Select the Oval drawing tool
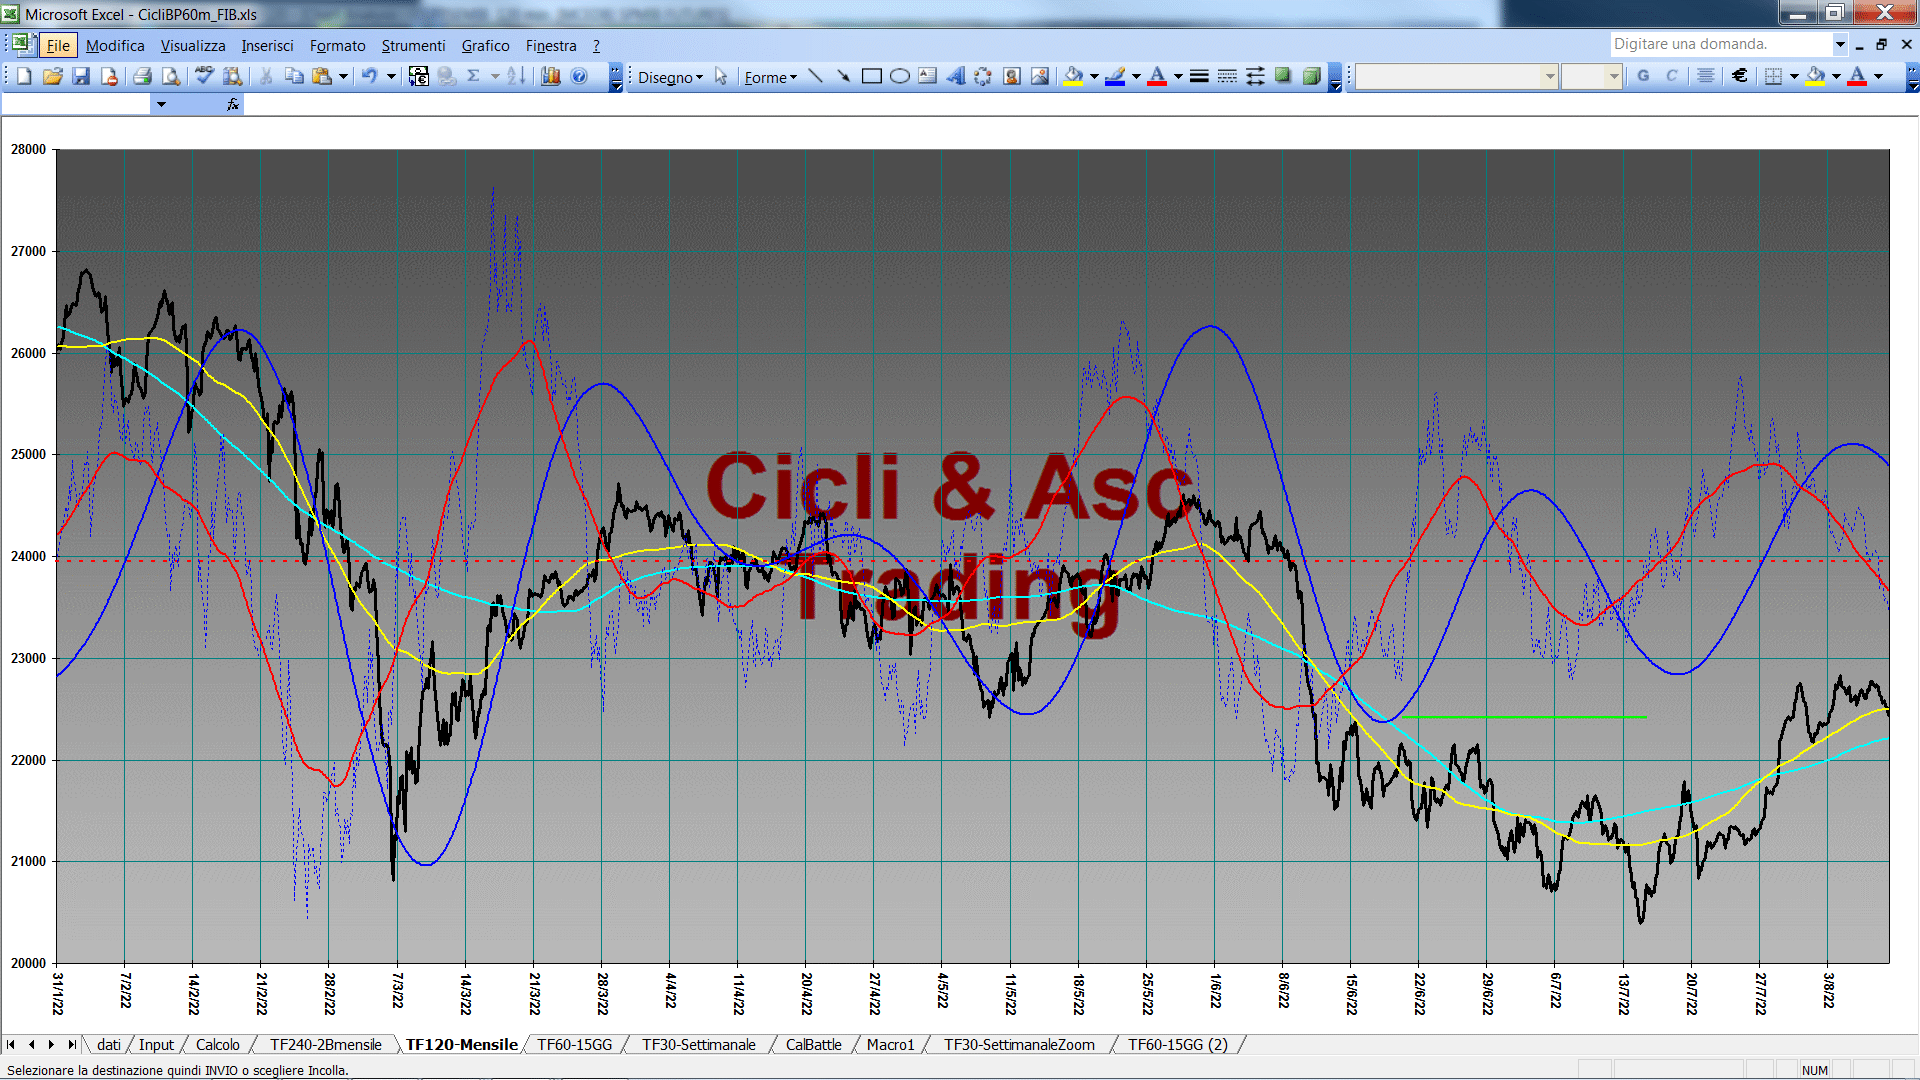 [x=900, y=76]
